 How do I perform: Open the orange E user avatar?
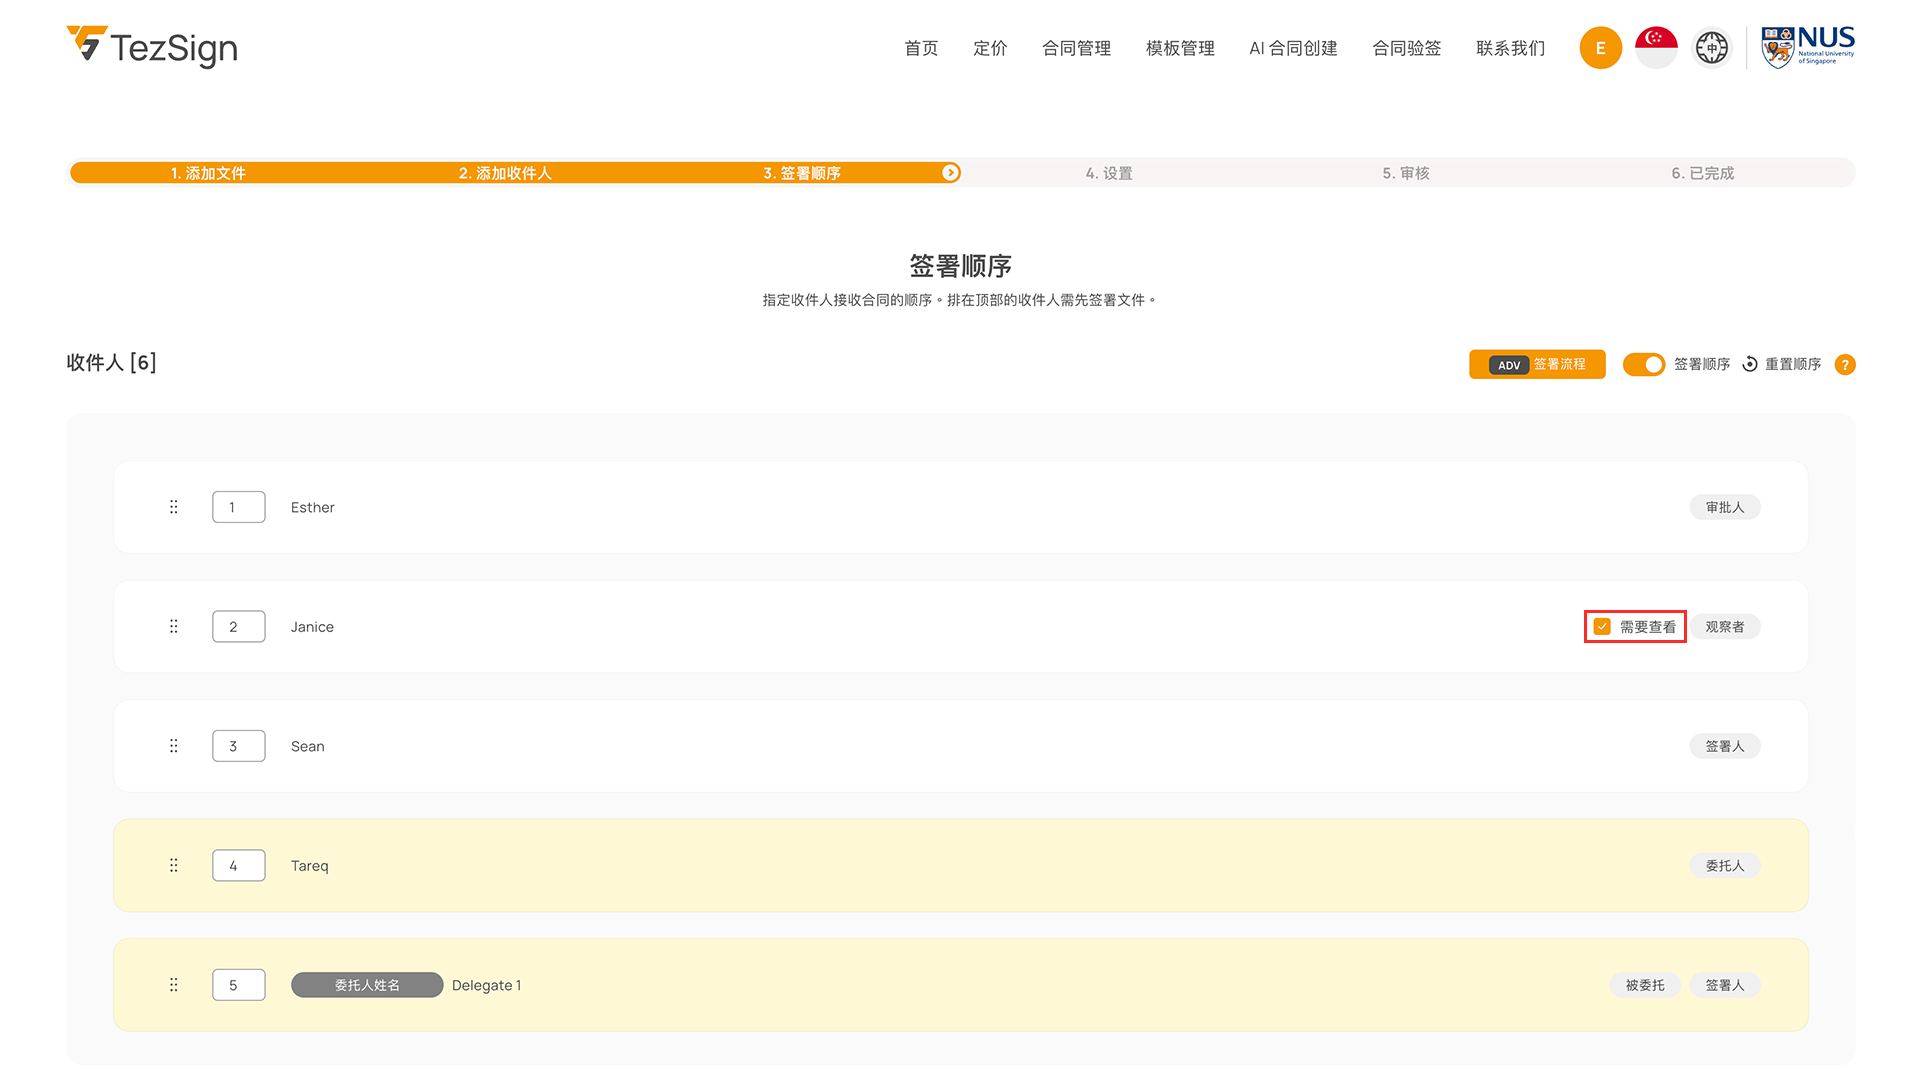click(x=1600, y=48)
